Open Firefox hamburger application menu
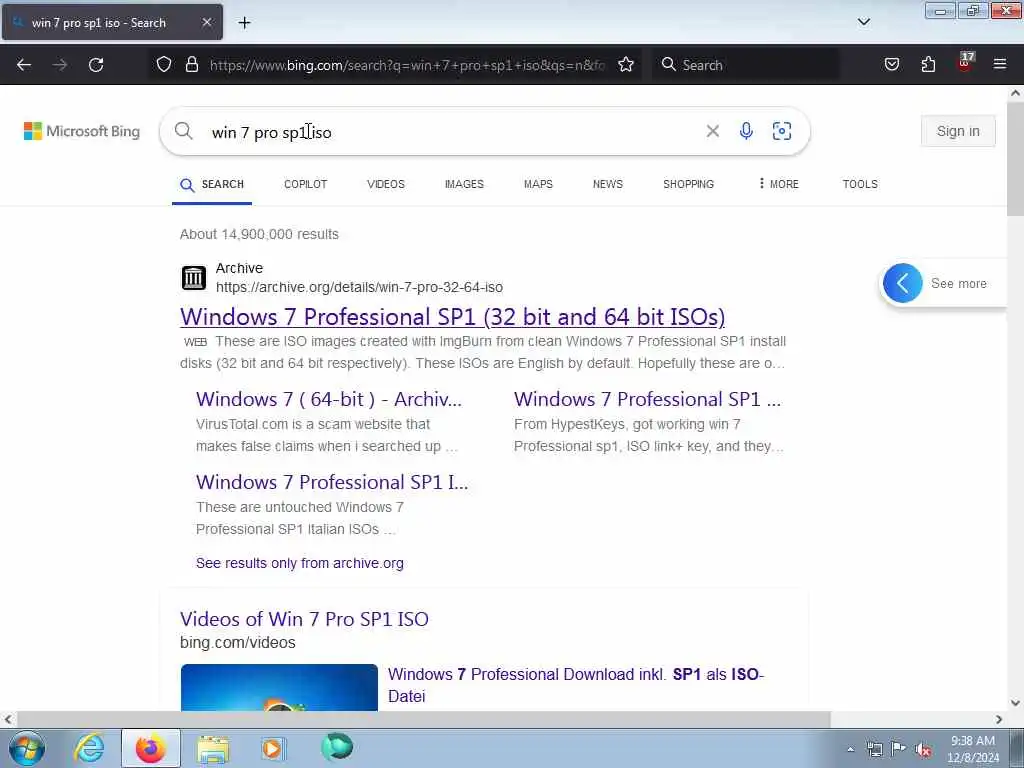Image resolution: width=1024 pixels, height=768 pixels. click(x=1000, y=65)
